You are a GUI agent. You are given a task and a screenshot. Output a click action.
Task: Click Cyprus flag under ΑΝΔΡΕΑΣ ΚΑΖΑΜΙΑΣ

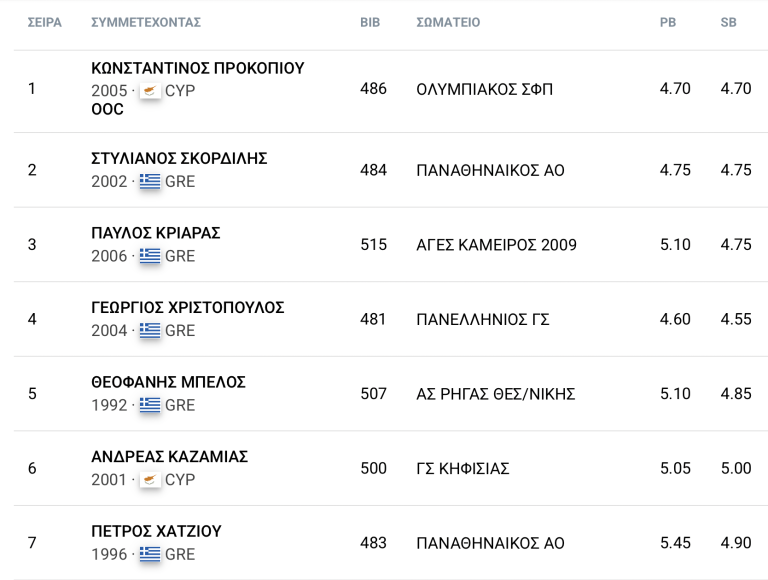point(150,480)
